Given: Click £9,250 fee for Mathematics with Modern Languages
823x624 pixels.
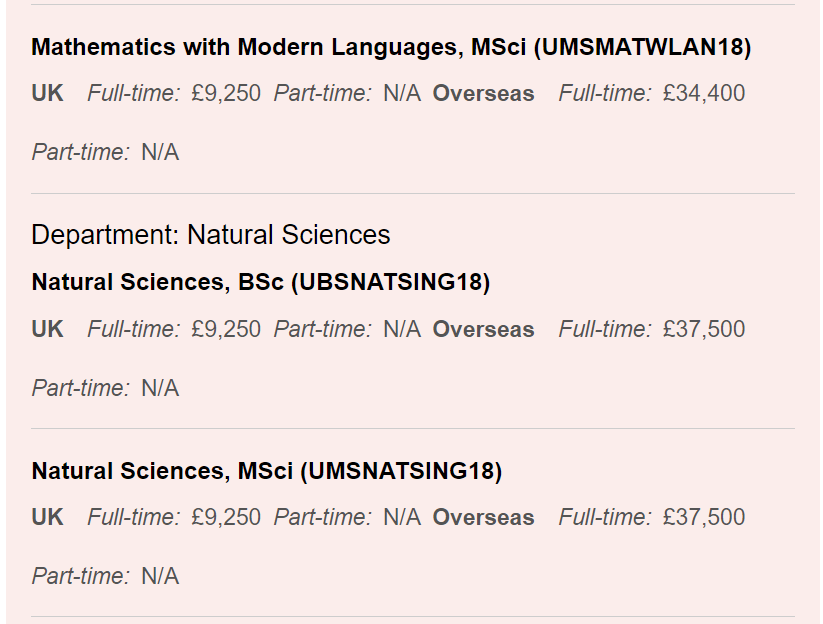Looking at the screenshot, I should (226, 93).
